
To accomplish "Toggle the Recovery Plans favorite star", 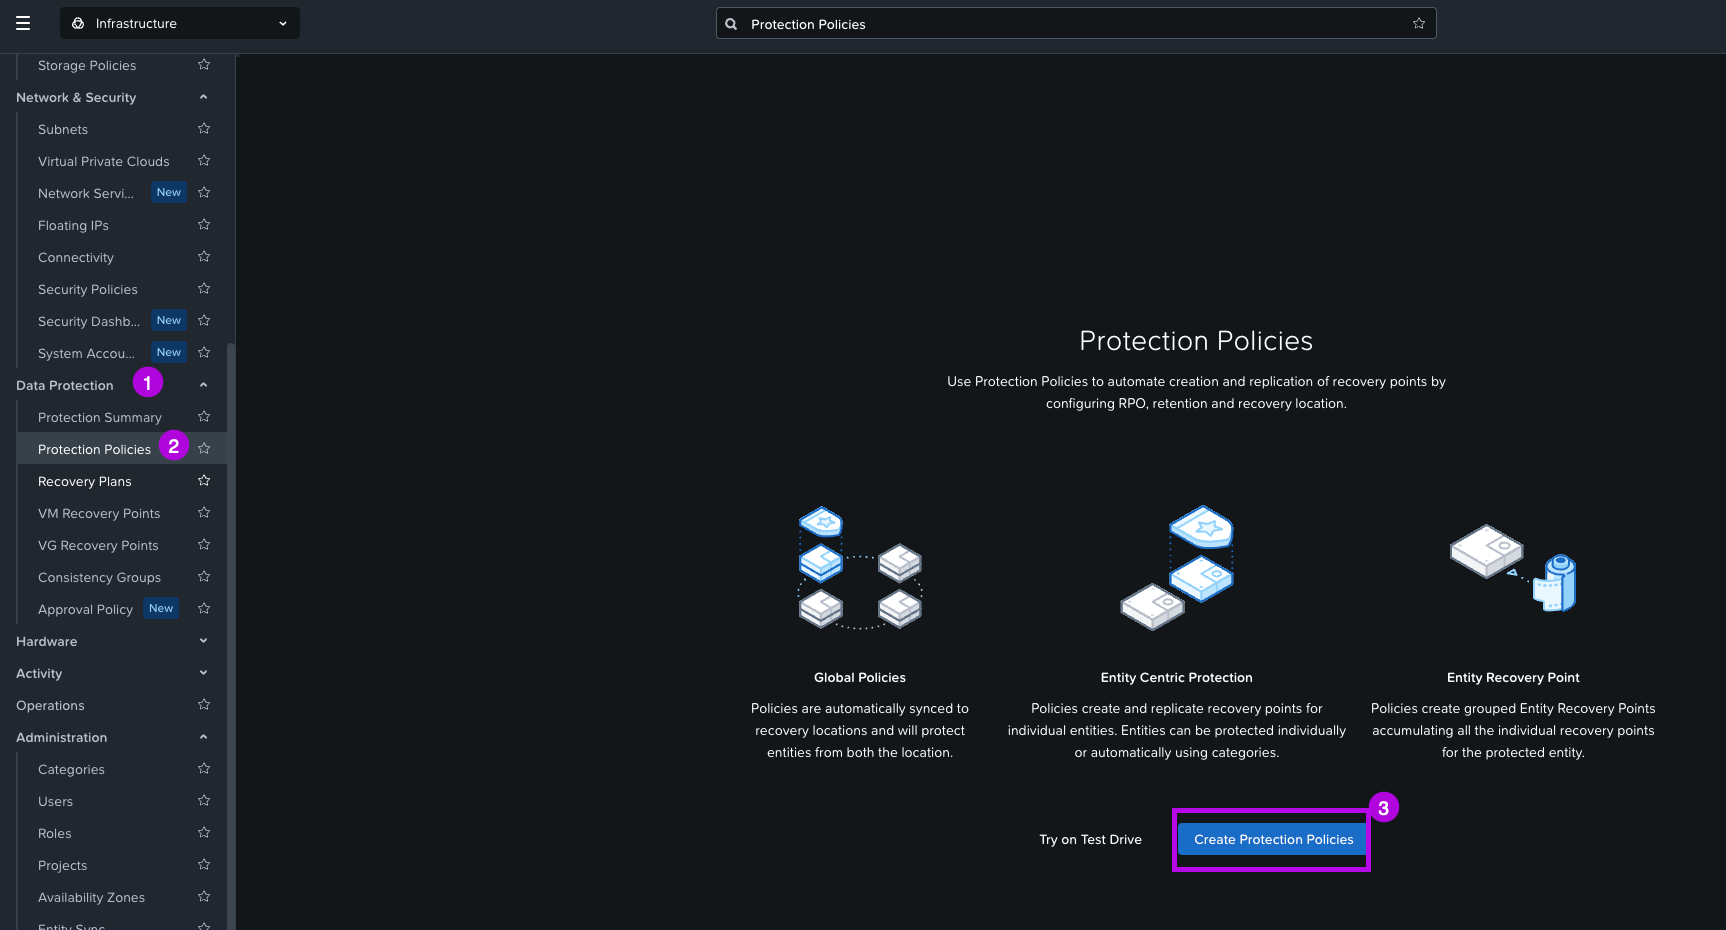I will point(204,481).
